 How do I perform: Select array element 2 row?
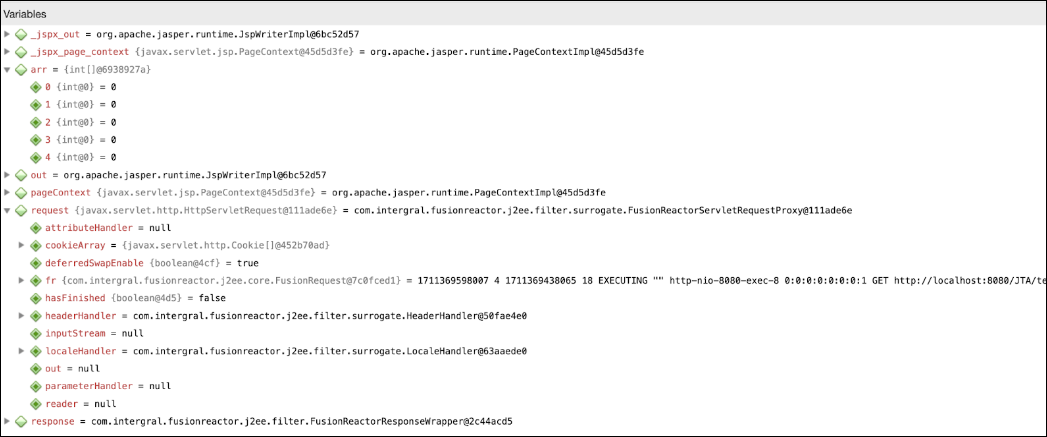524,122
